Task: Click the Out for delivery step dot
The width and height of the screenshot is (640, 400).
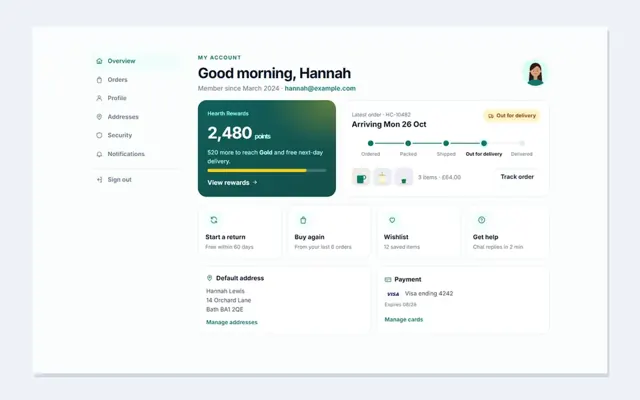Action: click(484, 143)
